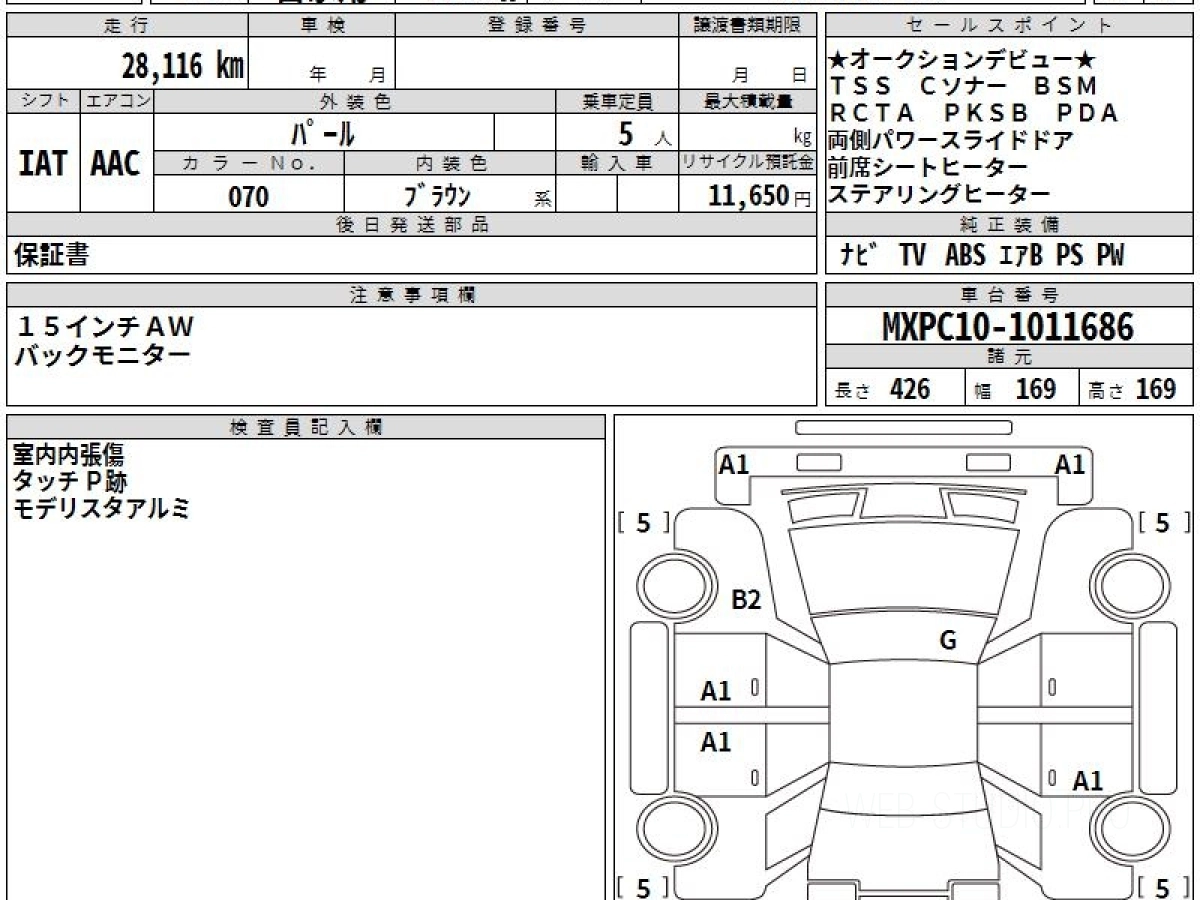Click the パール exterior color value
The height and width of the screenshot is (900, 1200).
pos(323,132)
